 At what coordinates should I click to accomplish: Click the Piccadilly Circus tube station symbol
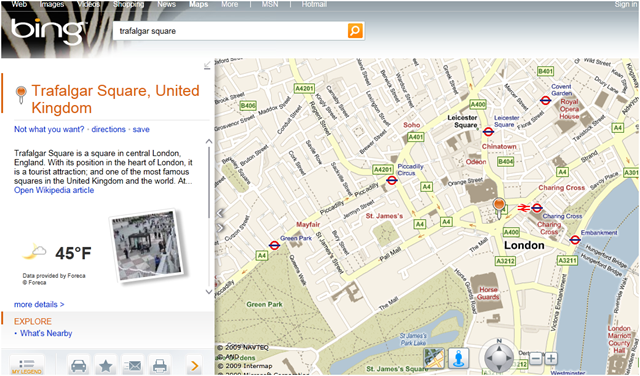pos(392,180)
